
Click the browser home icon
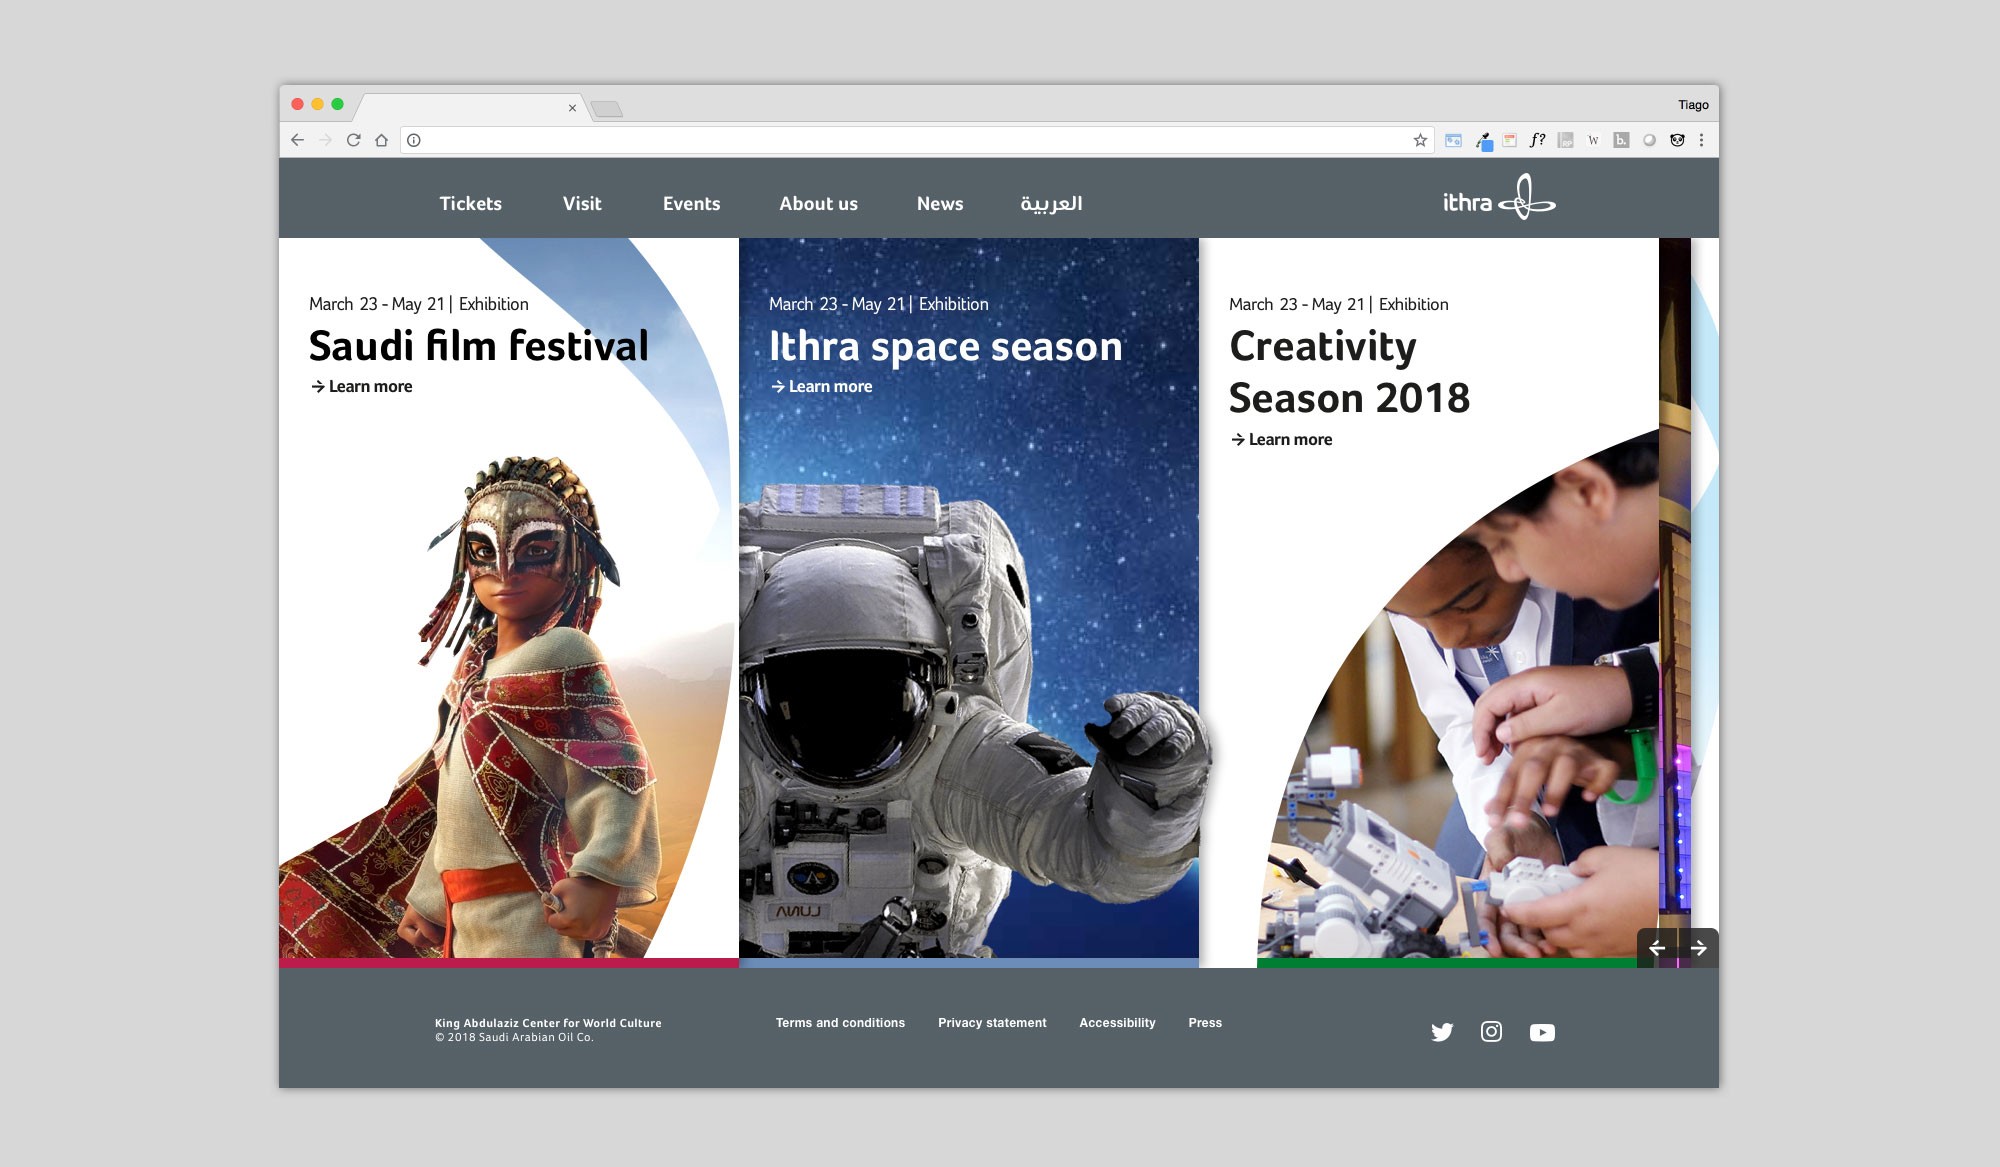[381, 140]
